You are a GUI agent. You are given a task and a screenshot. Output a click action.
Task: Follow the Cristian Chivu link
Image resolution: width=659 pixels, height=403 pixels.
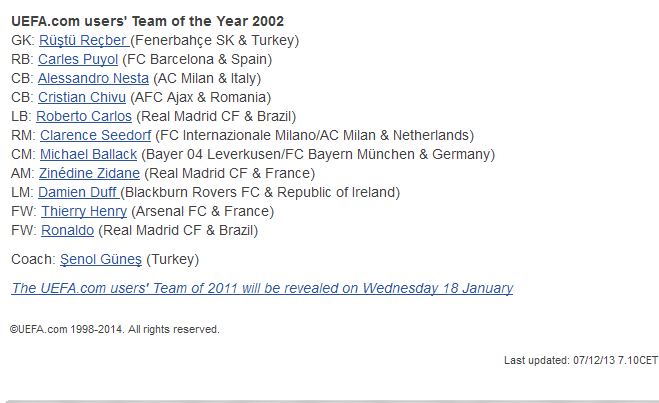point(82,97)
